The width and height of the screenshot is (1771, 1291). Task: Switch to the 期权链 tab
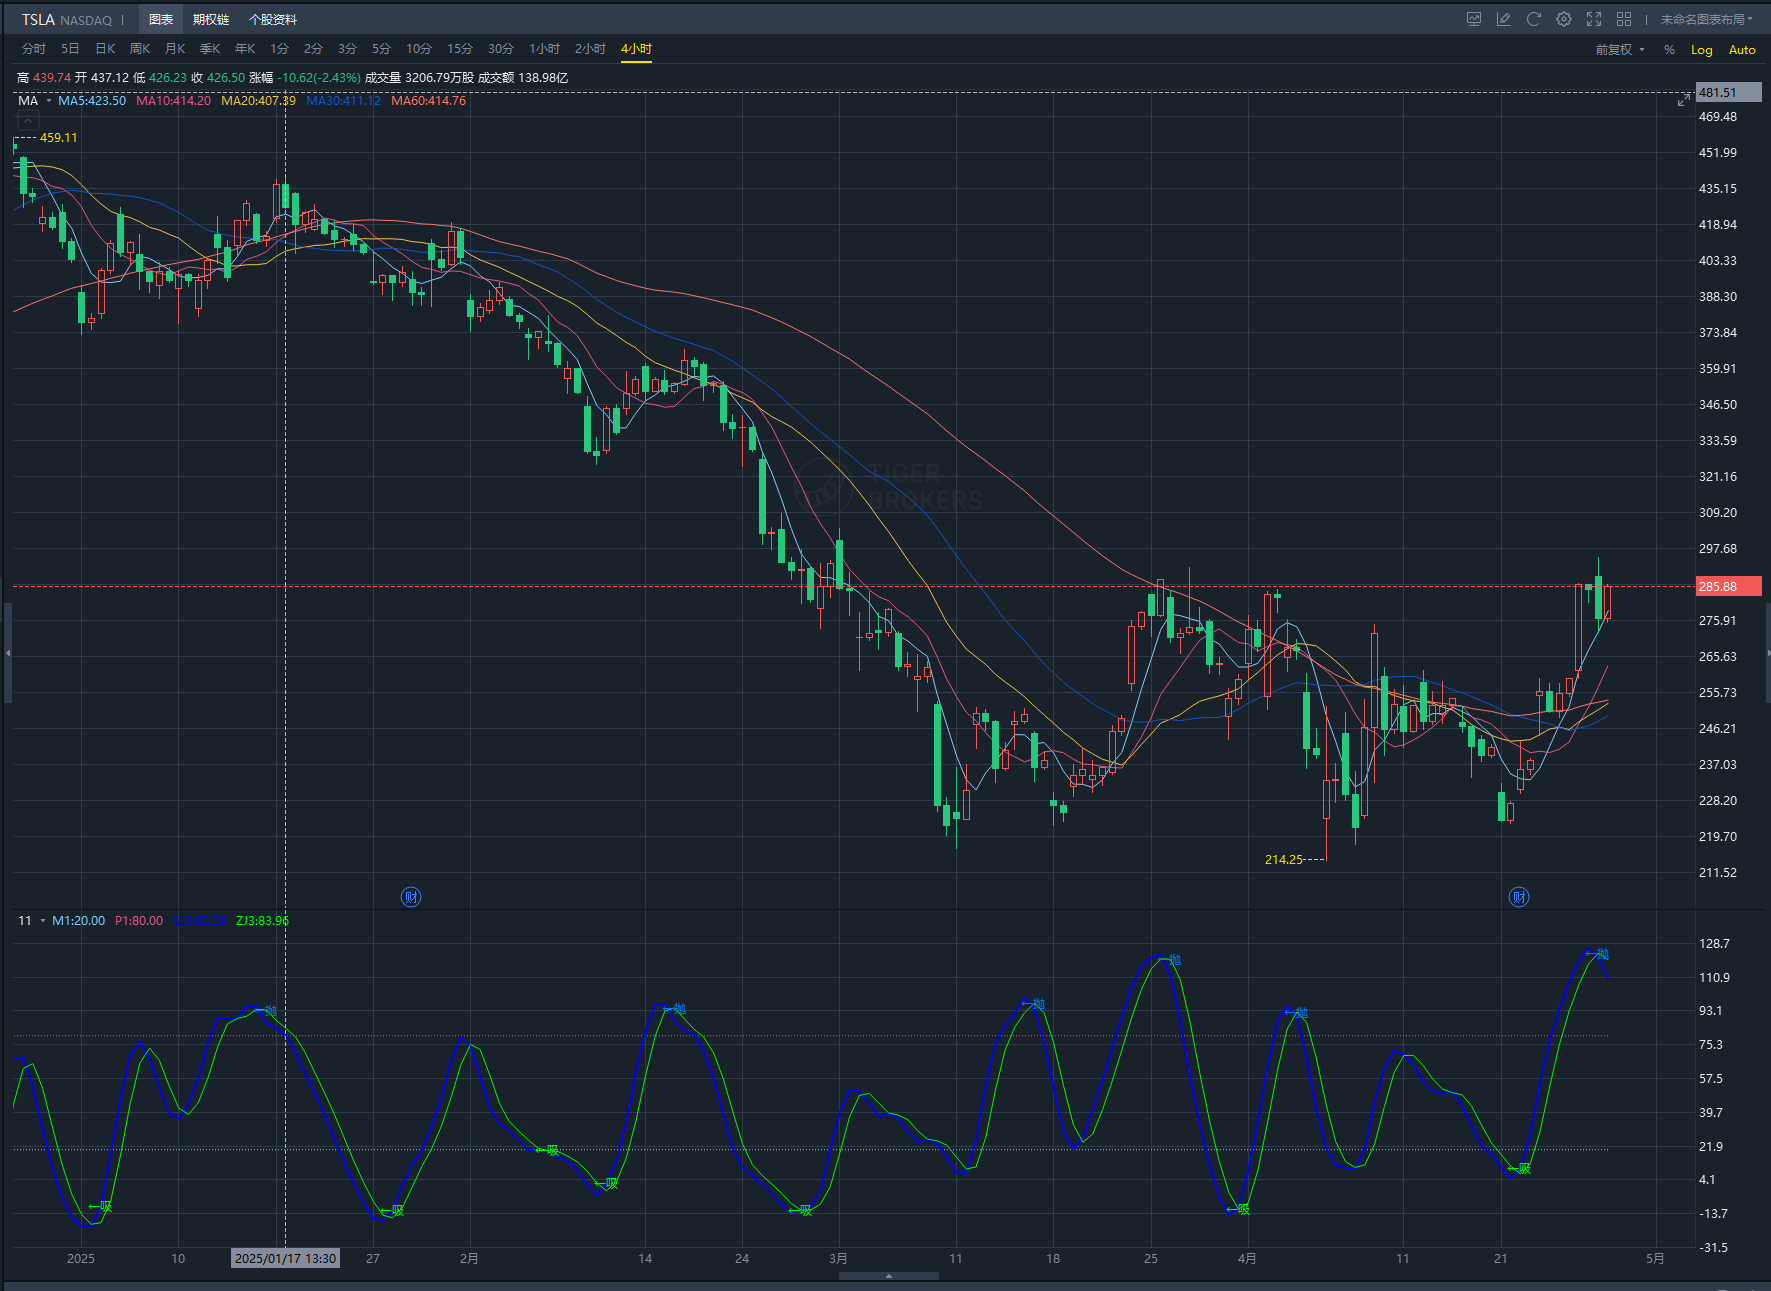(211, 20)
